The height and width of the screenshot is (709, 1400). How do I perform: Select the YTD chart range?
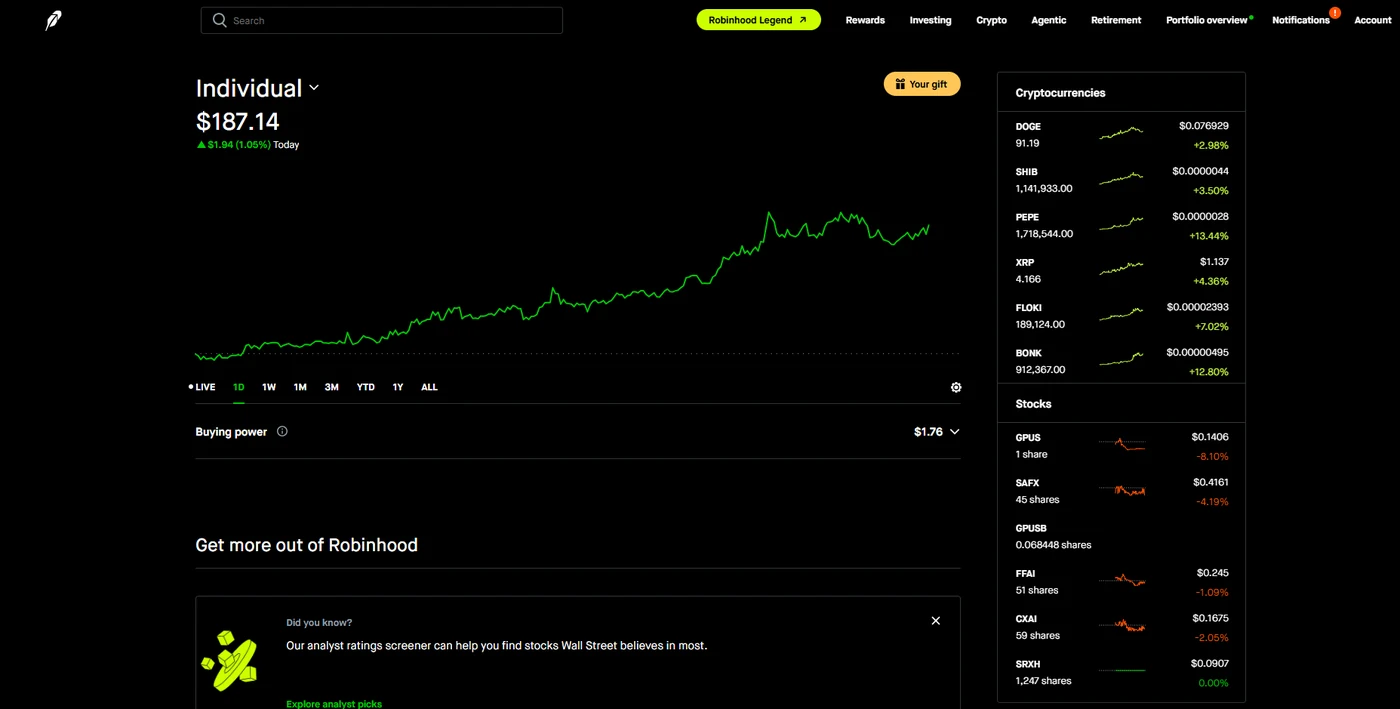click(366, 387)
